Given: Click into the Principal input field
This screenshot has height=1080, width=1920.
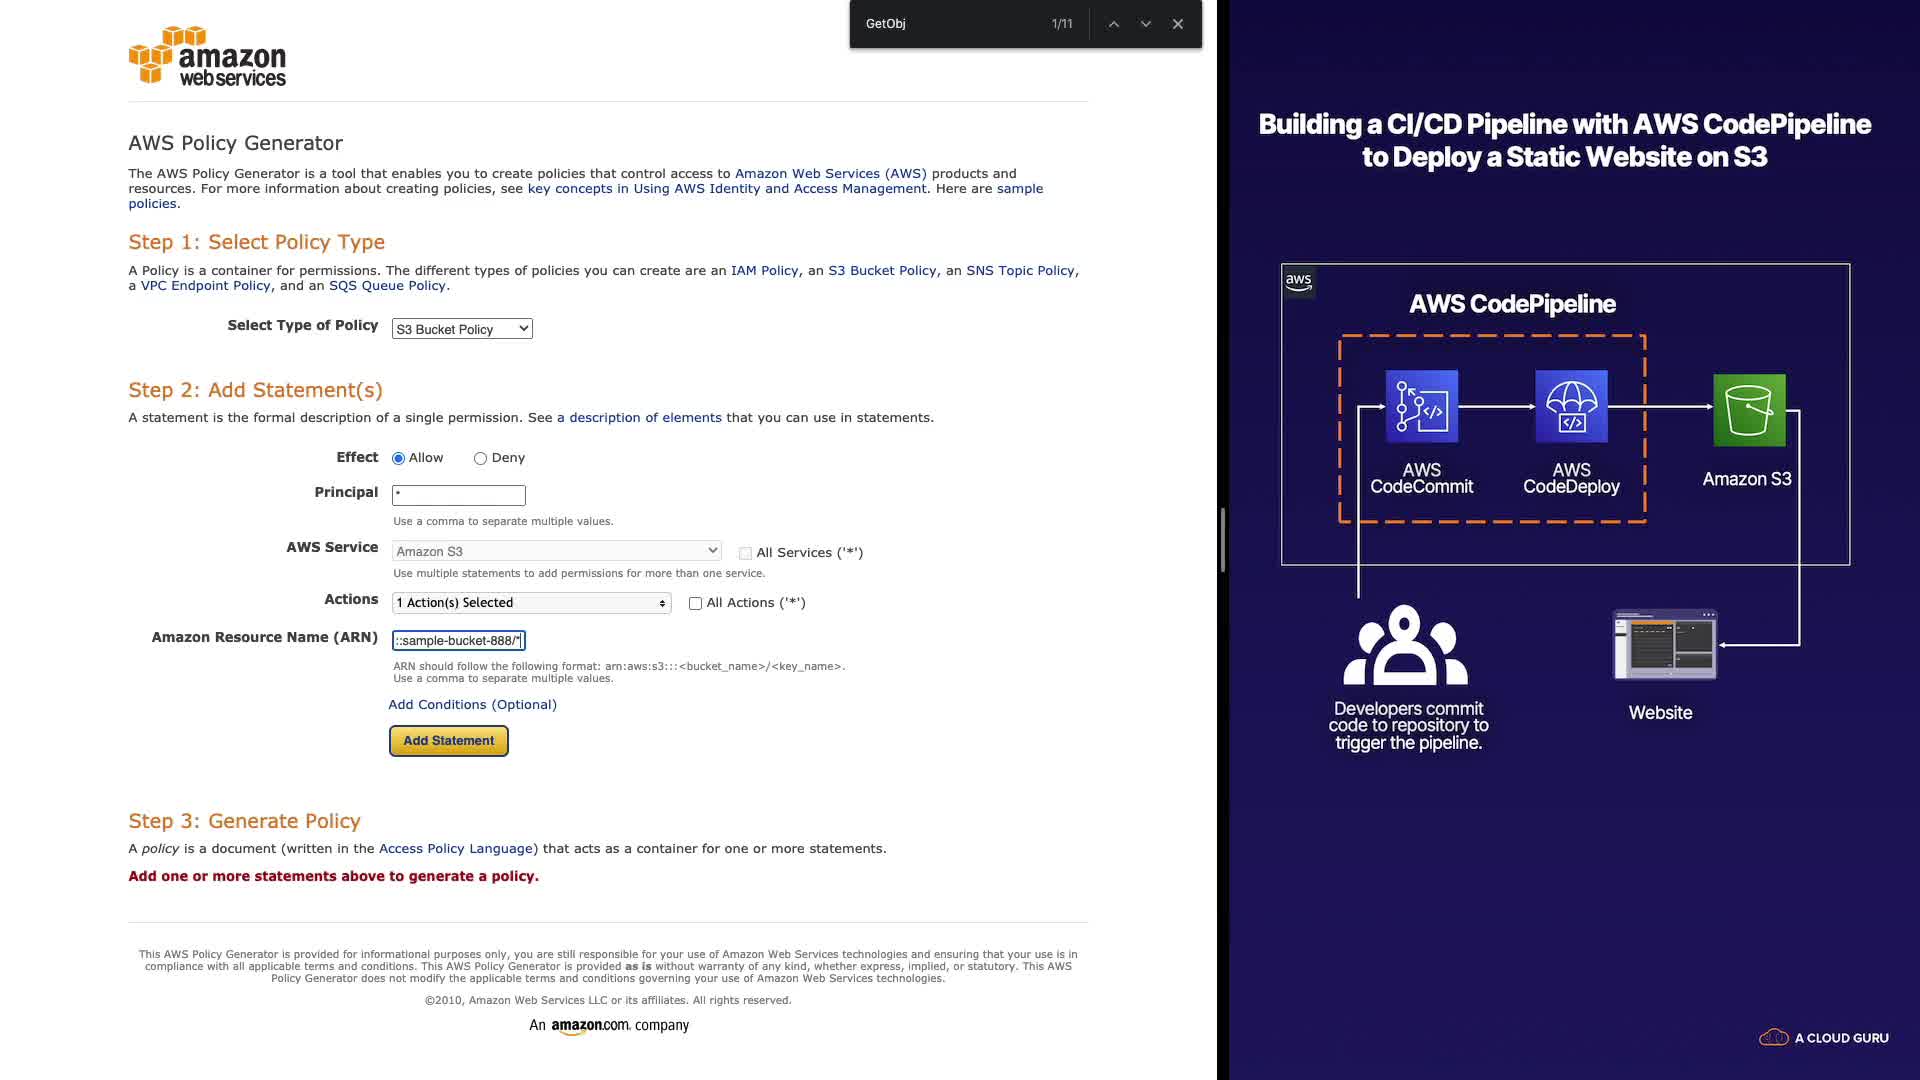Looking at the screenshot, I should pos(458,495).
